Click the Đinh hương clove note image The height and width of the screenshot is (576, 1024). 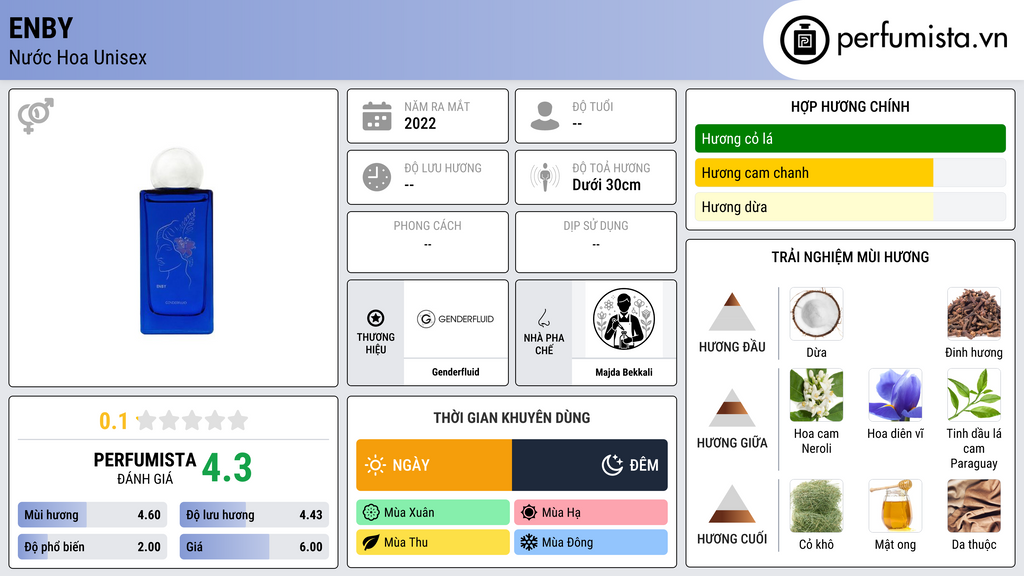(x=974, y=314)
